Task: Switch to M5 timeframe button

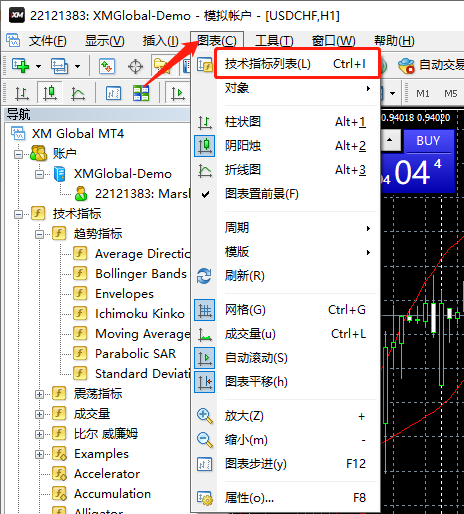Action: (x=451, y=94)
